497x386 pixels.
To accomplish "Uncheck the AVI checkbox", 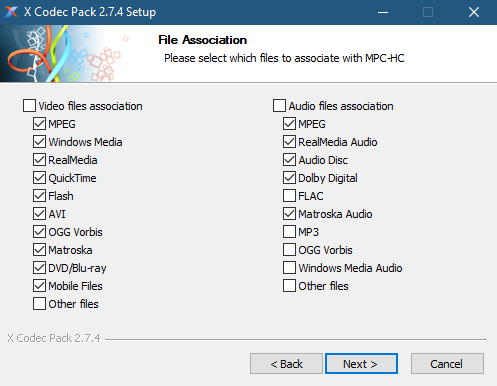I will 39,214.
